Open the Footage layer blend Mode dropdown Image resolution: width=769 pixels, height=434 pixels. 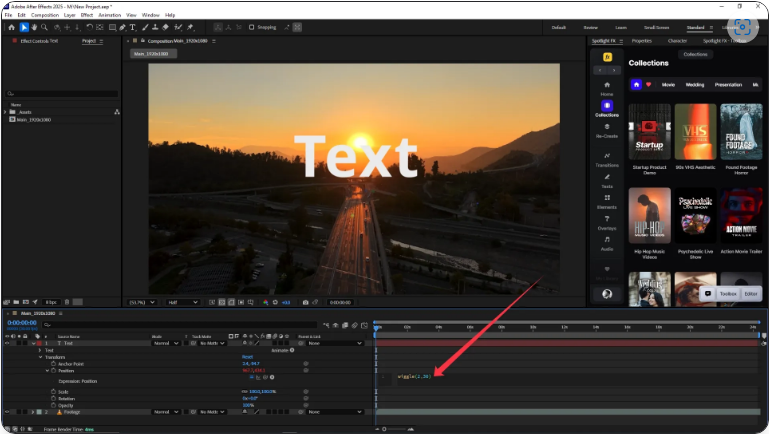166,412
